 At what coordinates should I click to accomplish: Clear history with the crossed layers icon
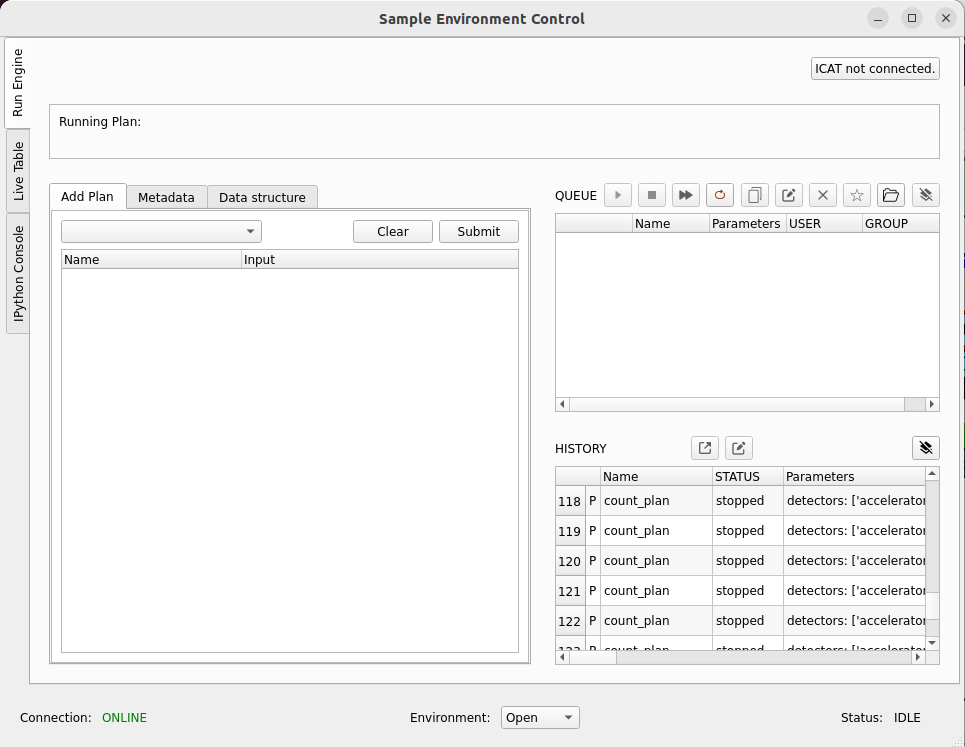coord(926,448)
